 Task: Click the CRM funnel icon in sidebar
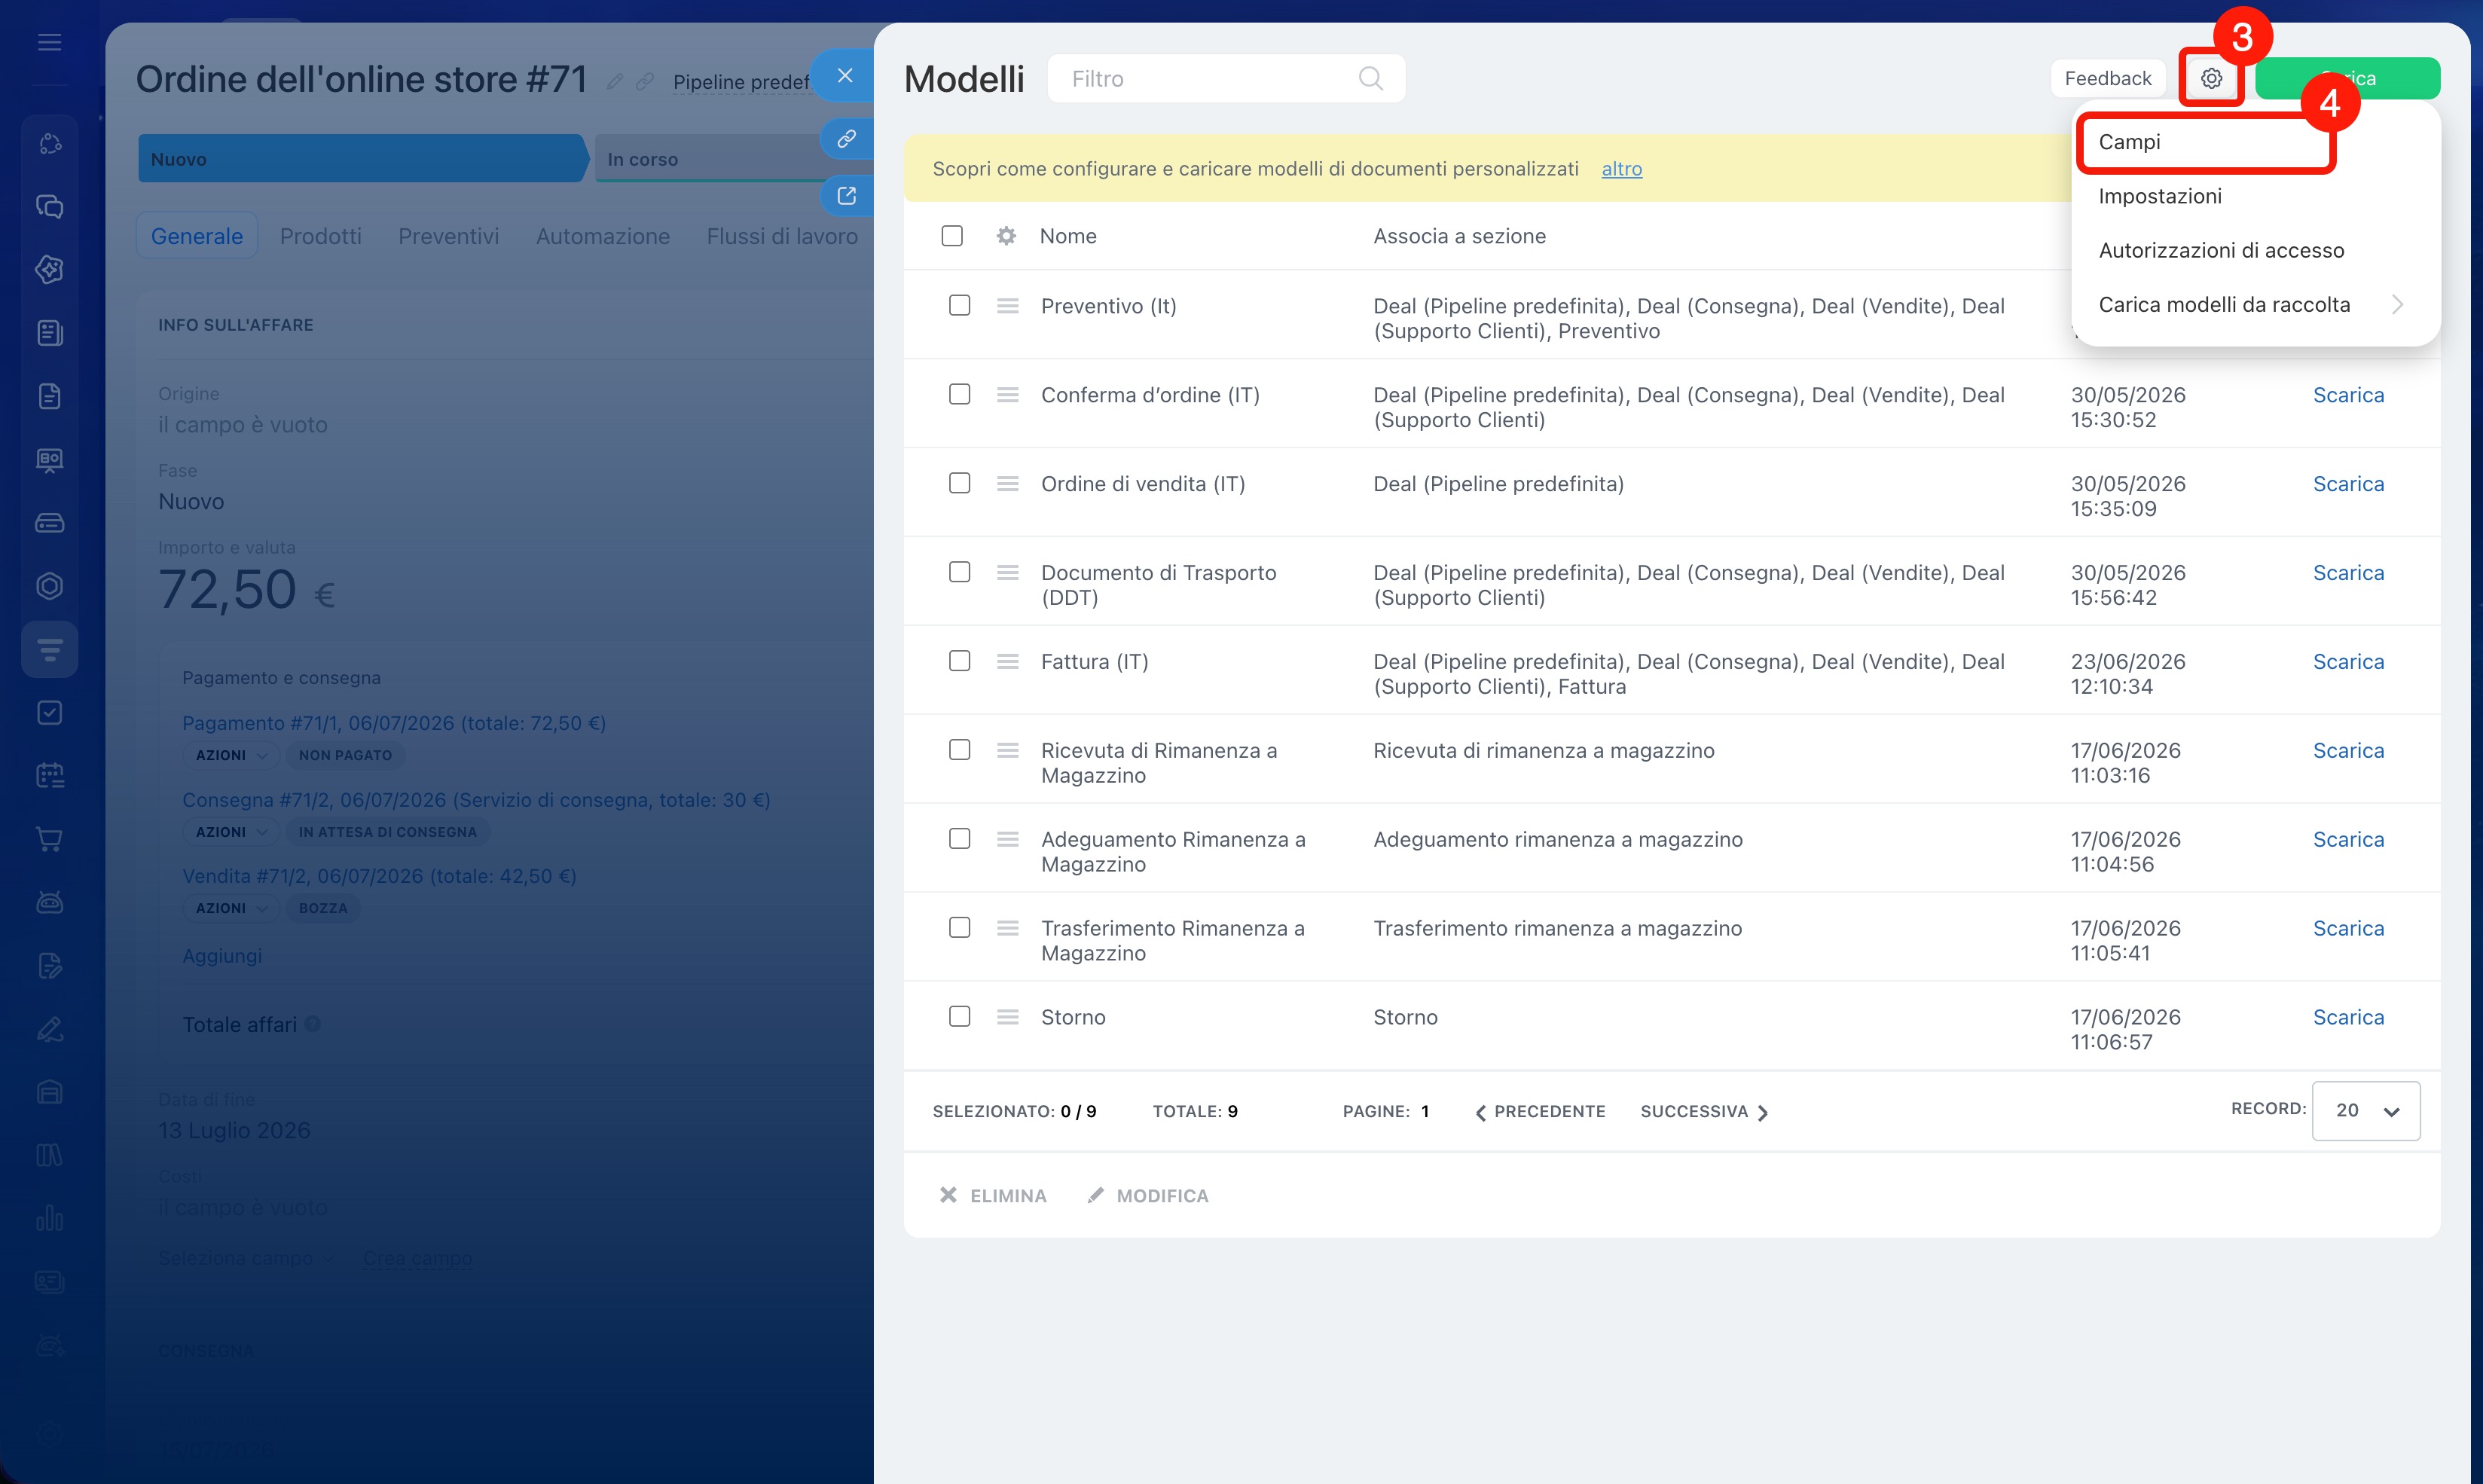click(x=49, y=650)
